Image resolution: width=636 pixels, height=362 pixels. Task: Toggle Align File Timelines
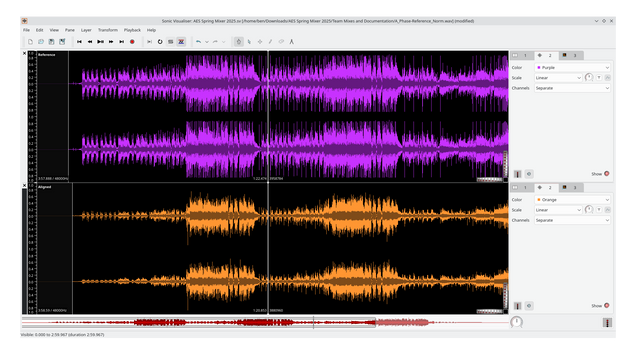[x=181, y=42]
